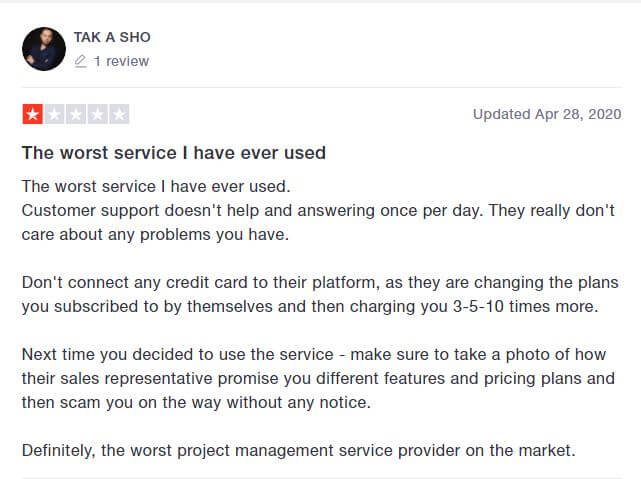Click the line mentioning 'charging you 3-5-10 times more'

pyautogui.click(x=310, y=307)
